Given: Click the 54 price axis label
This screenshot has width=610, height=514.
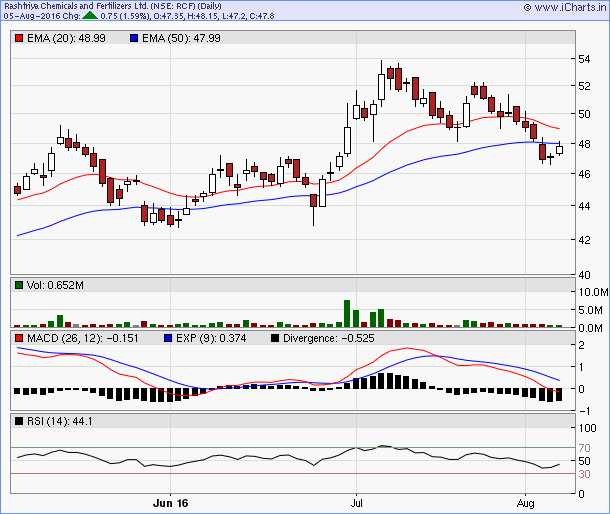Looking at the screenshot, I should click(584, 59).
